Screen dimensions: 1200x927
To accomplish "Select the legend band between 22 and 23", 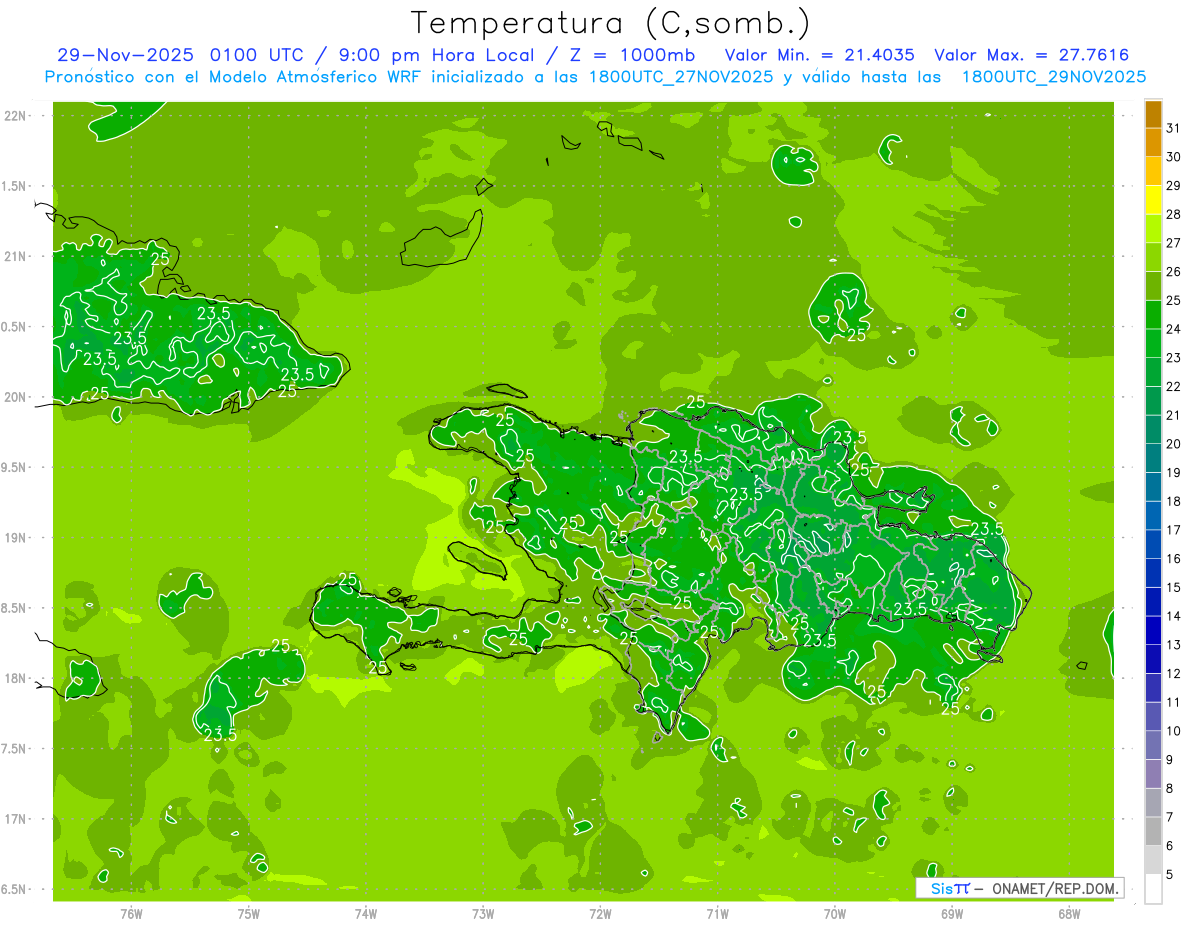I will pos(1153,372).
